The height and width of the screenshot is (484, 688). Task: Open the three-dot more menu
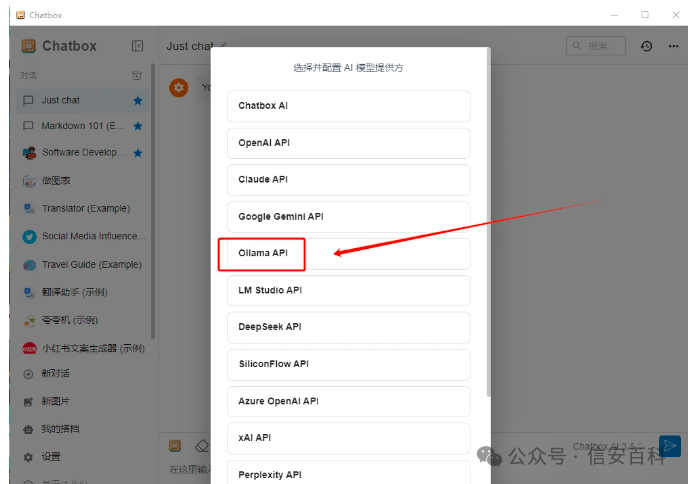(674, 46)
